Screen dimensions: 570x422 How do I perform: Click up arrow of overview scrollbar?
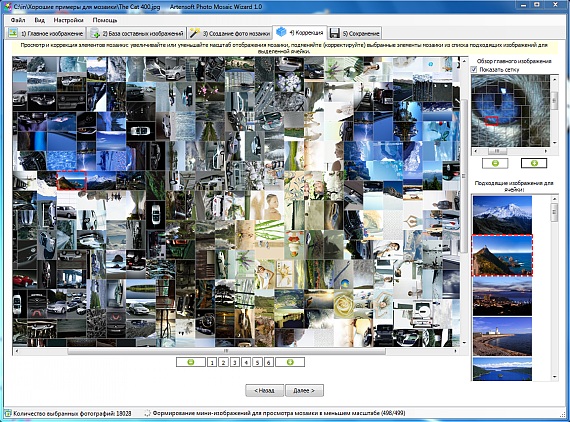[554, 79]
